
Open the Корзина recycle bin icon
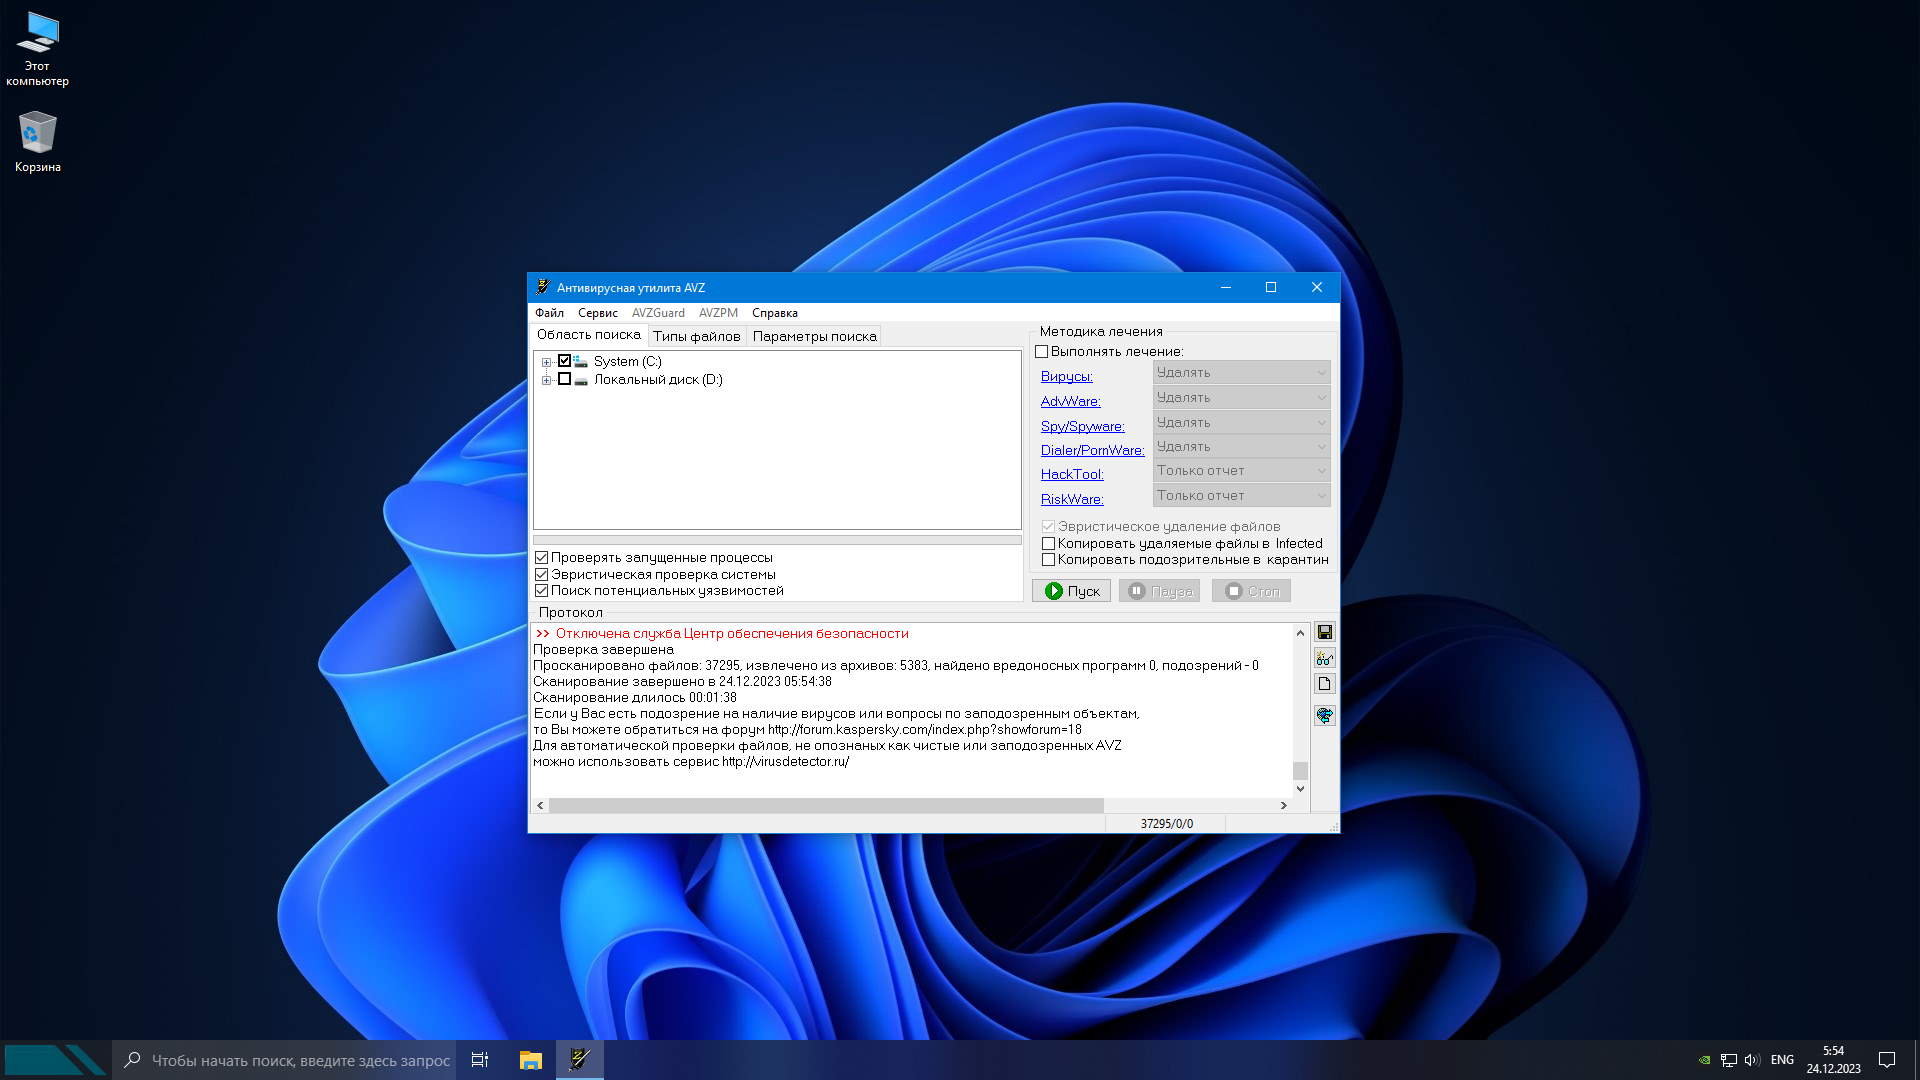[x=37, y=141]
